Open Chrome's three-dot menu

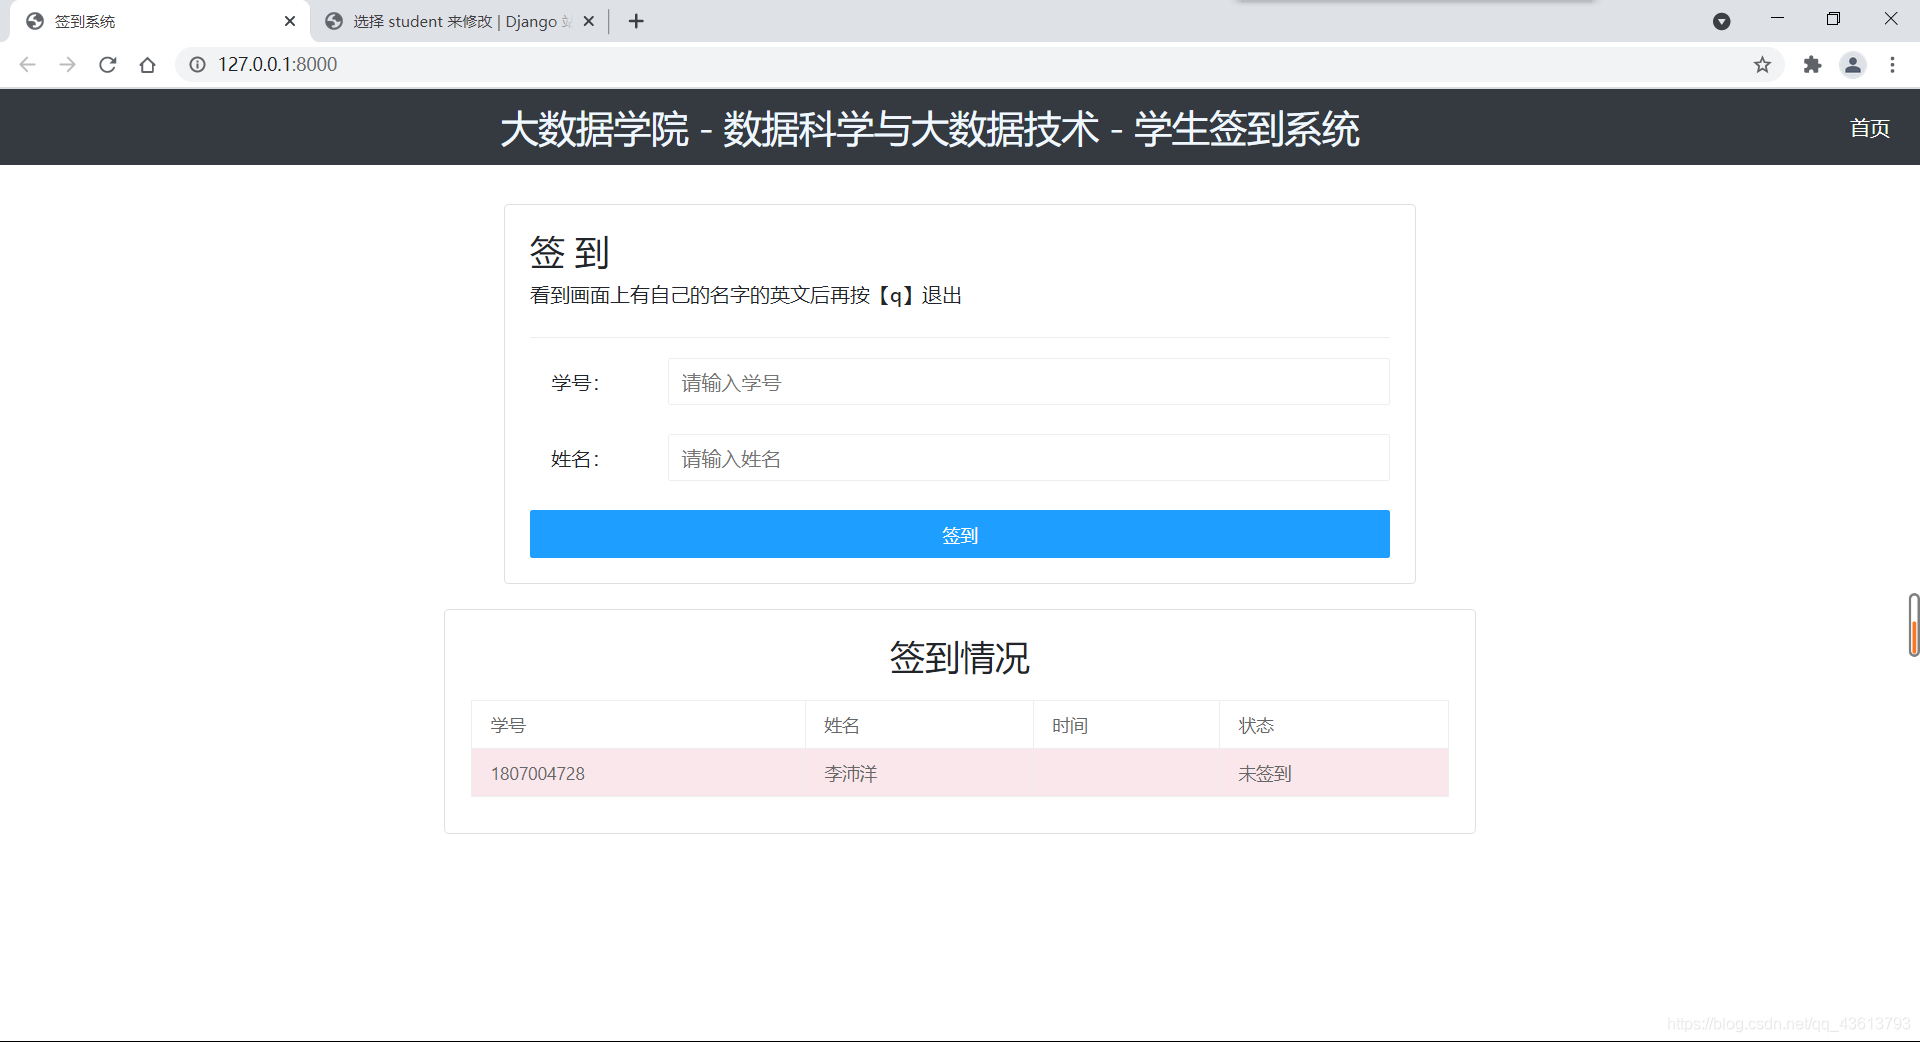click(x=1892, y=65)
